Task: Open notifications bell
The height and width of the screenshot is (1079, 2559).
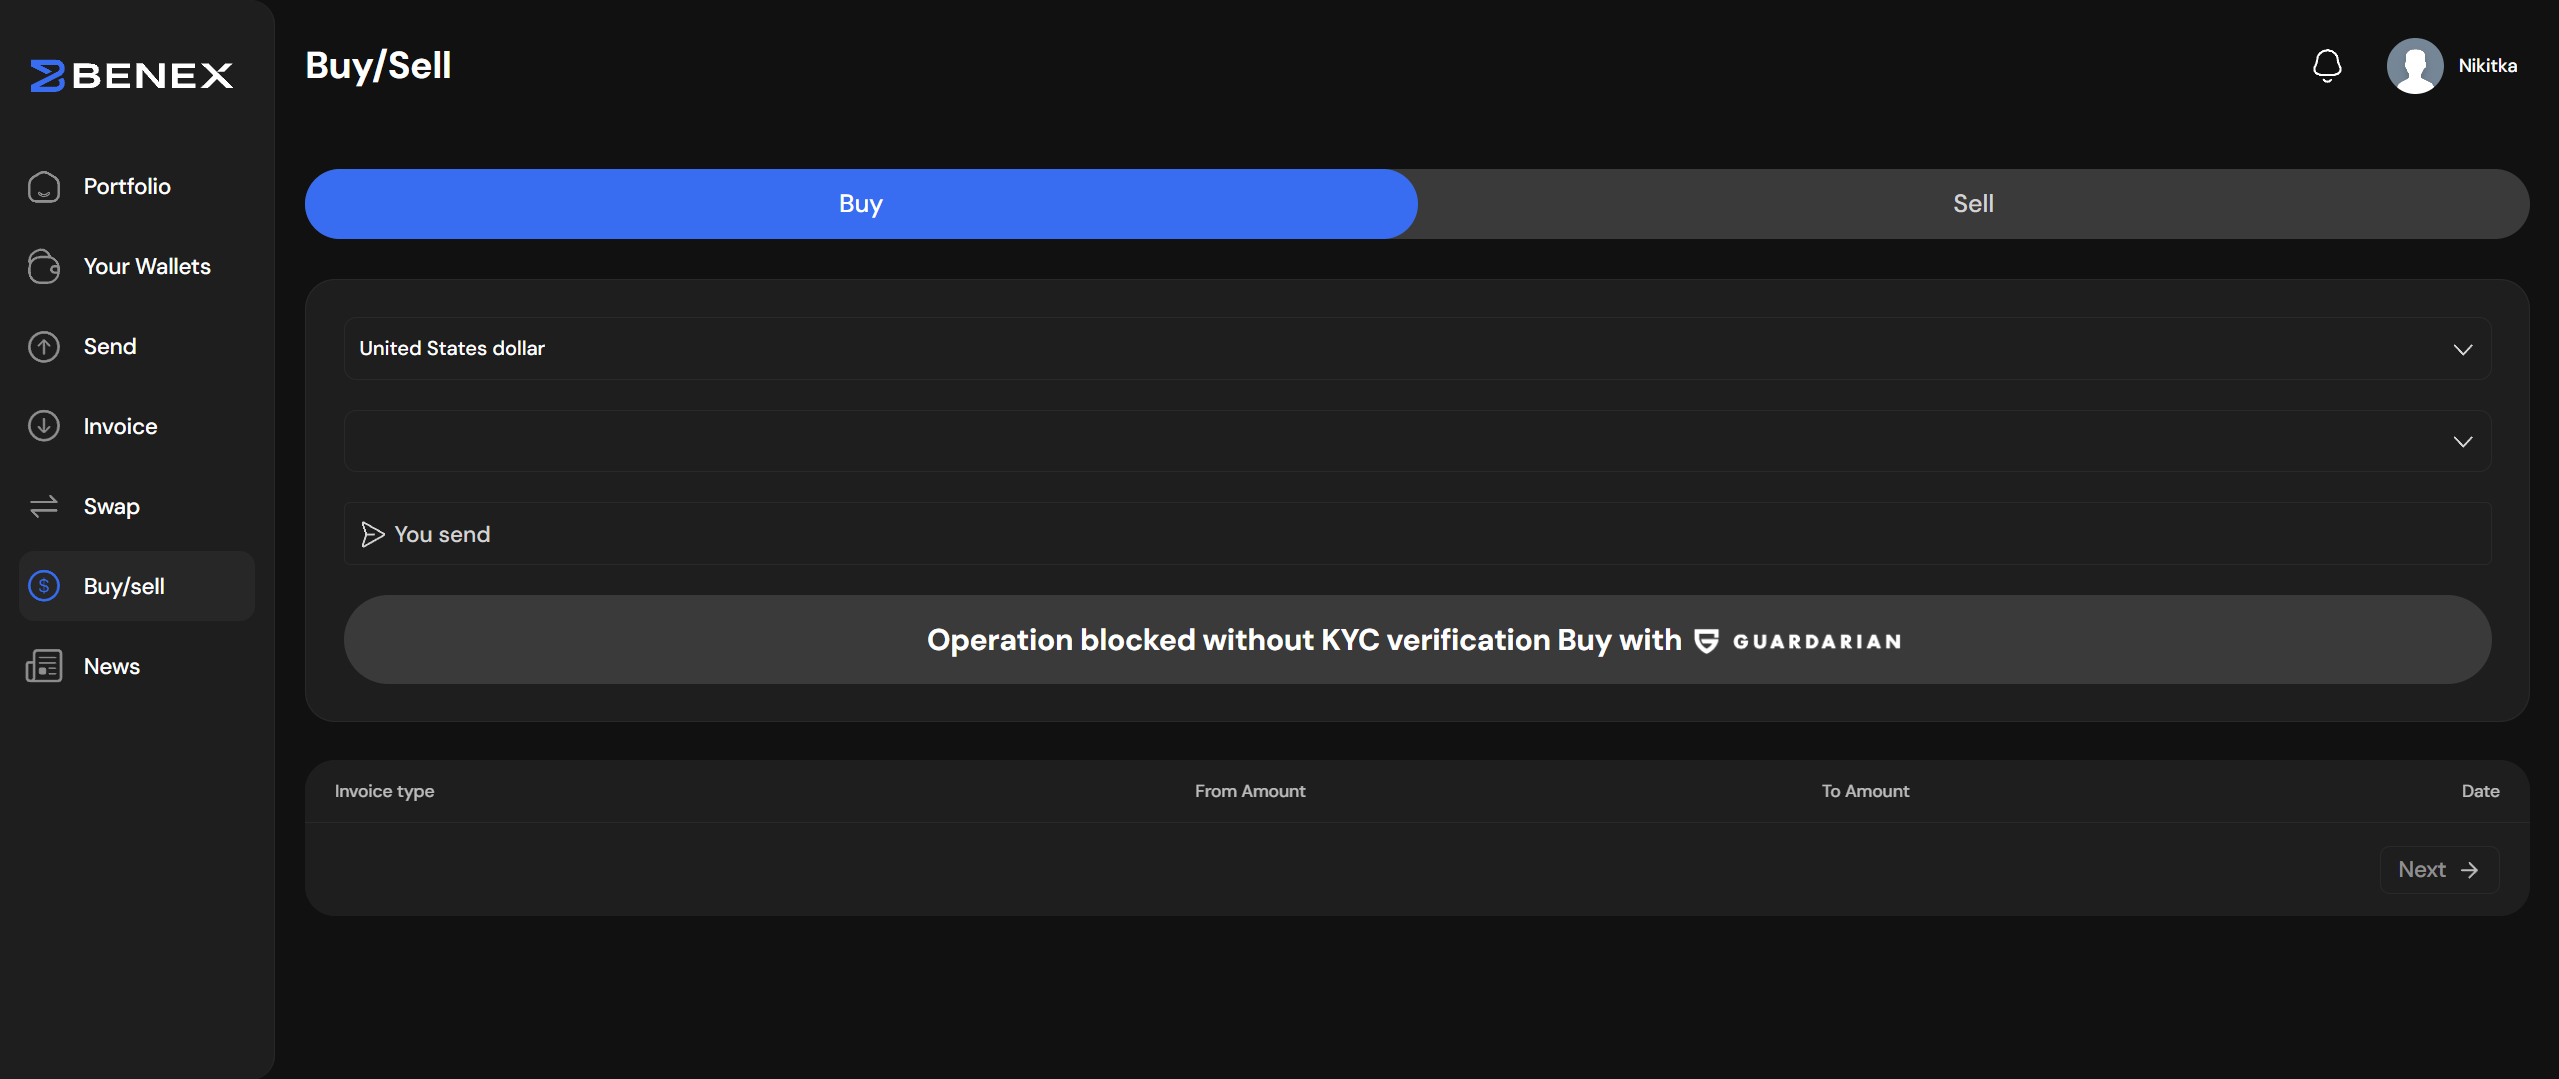Action: coord(2327,66)
